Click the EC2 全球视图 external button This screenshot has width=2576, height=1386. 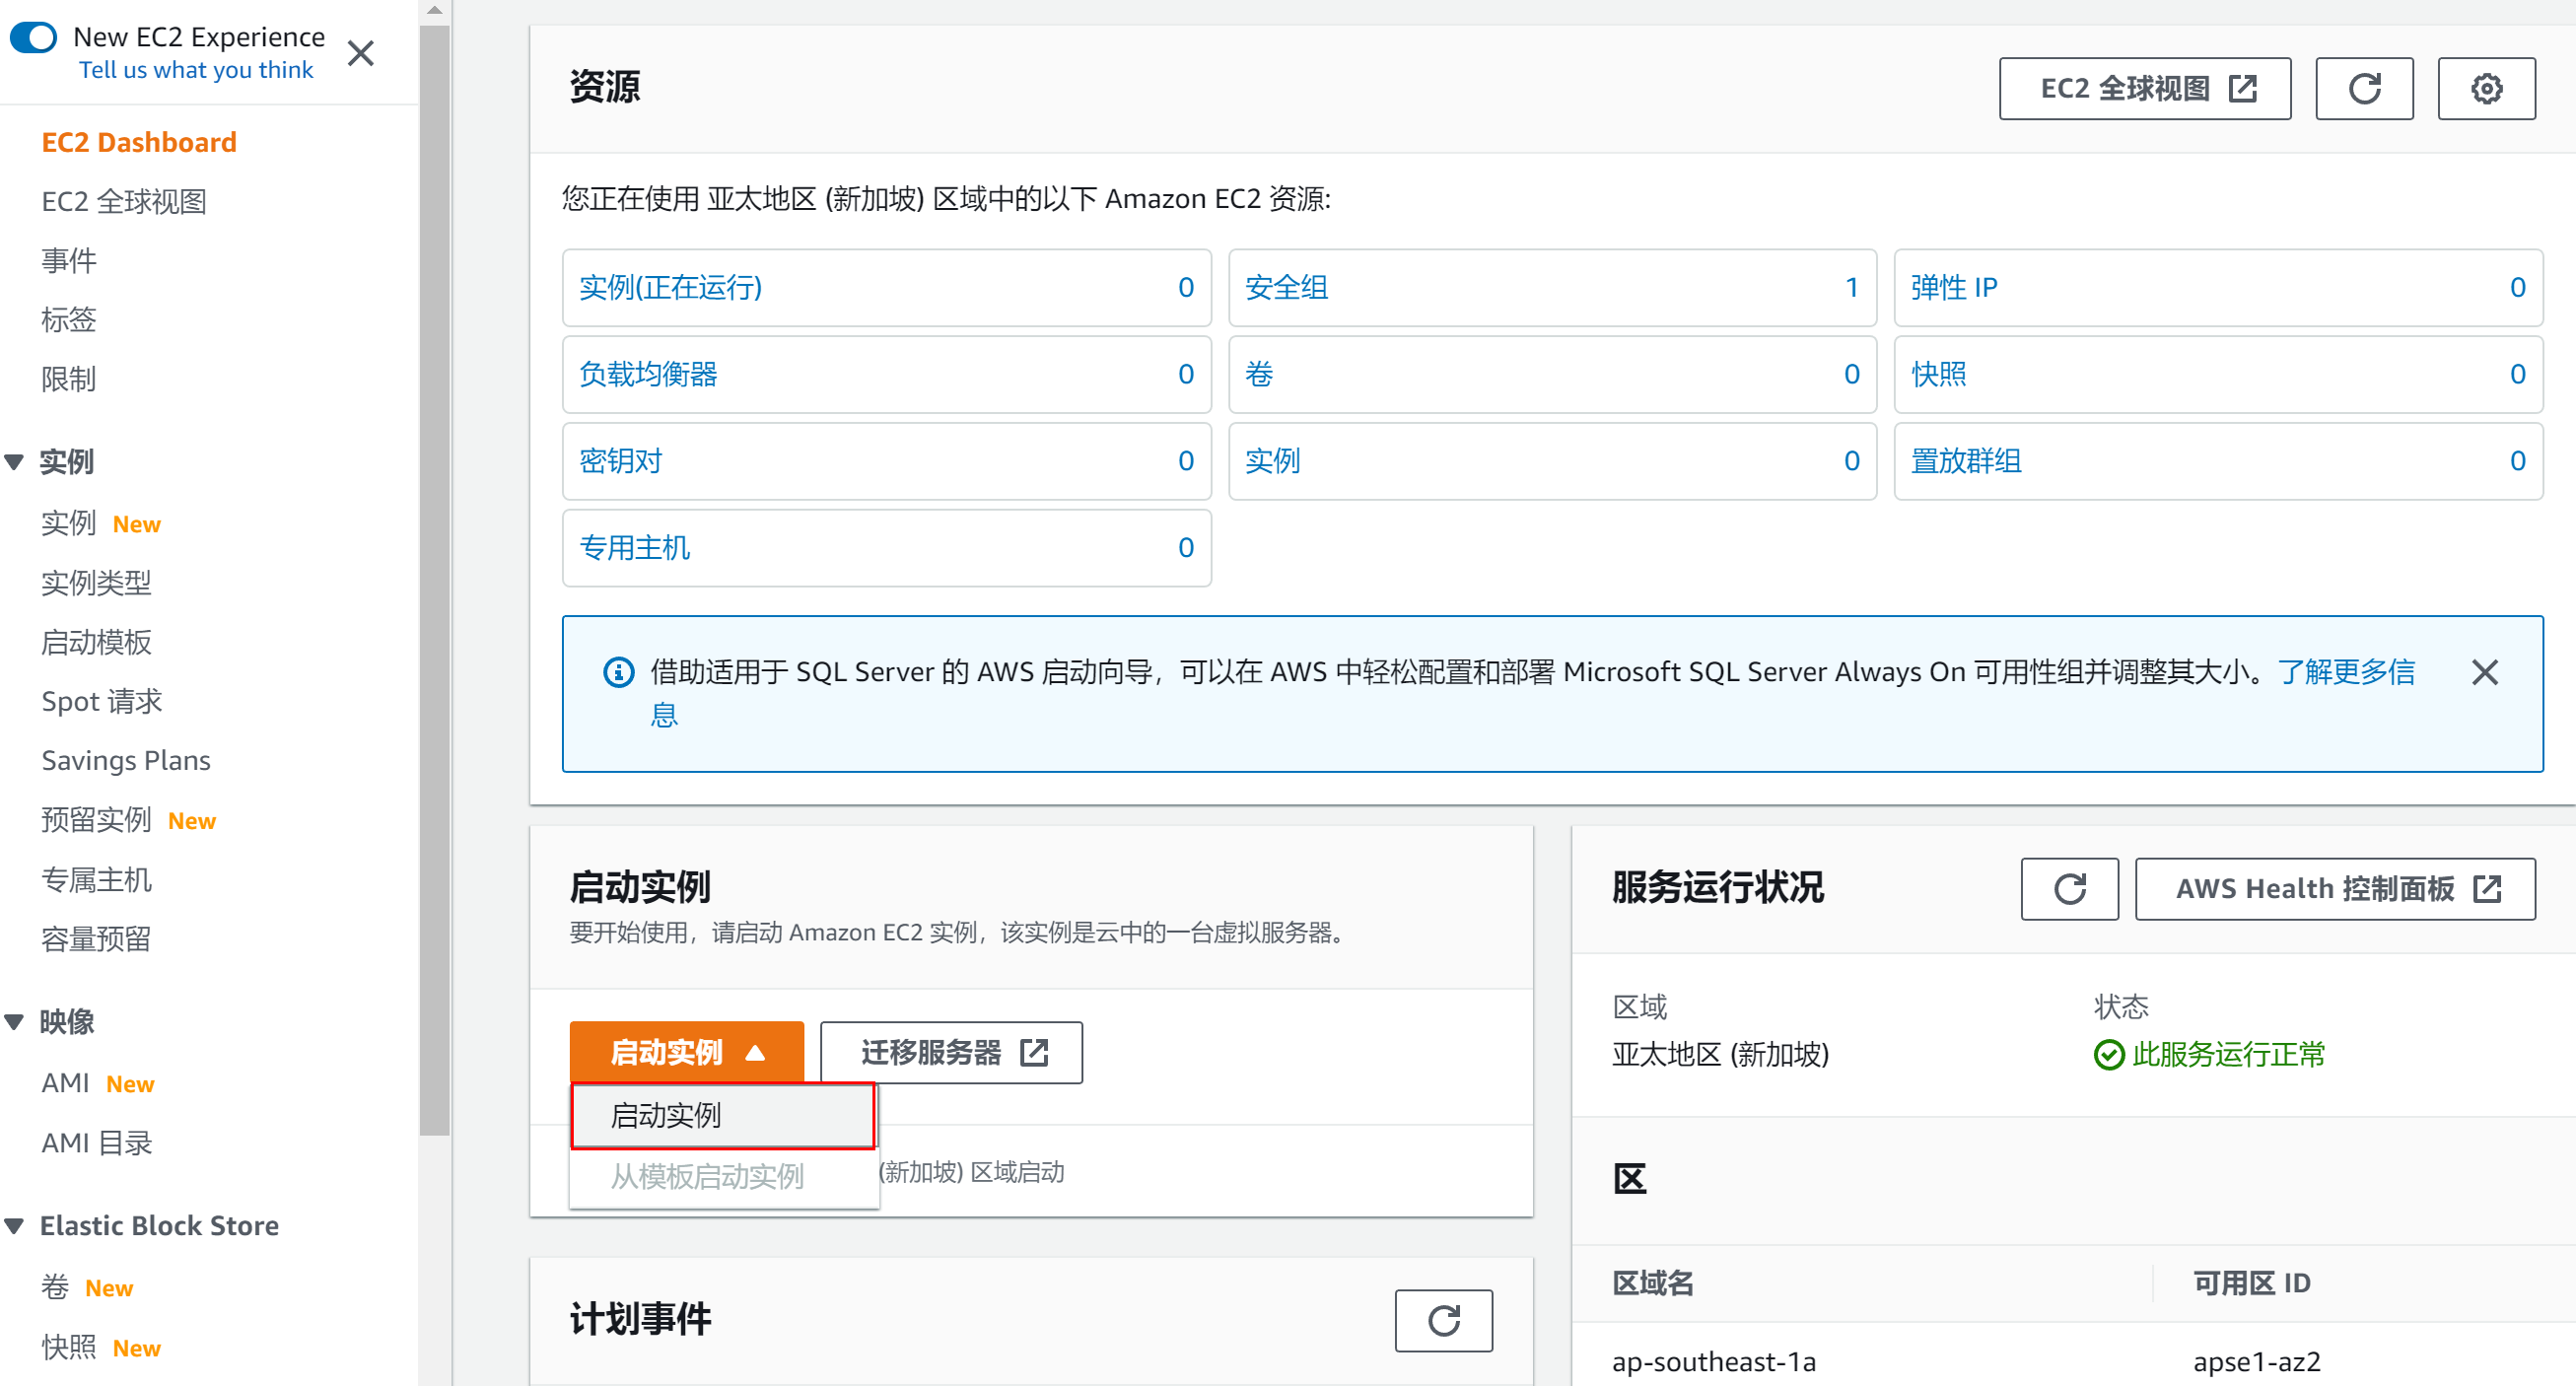2145,89
